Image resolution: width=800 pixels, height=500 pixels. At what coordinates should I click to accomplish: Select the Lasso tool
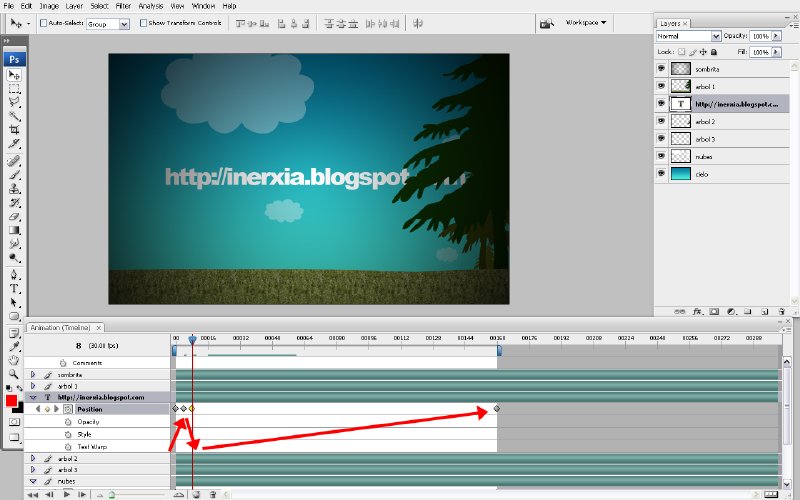[14, 102]
